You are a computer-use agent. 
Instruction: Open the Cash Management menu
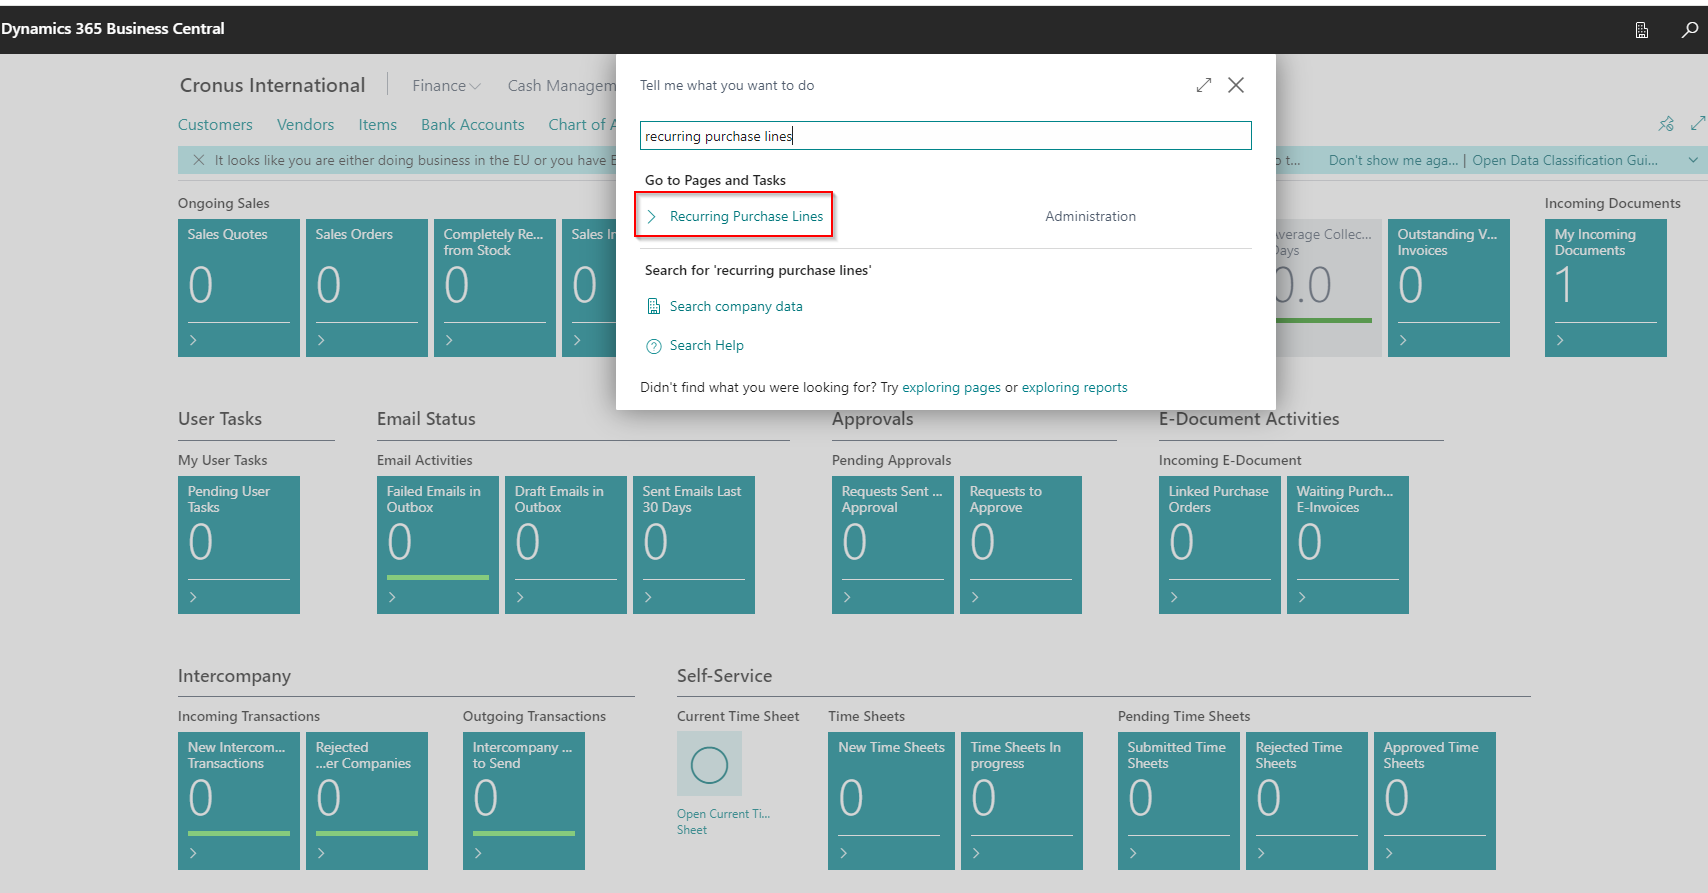click(x=561, y=86)
